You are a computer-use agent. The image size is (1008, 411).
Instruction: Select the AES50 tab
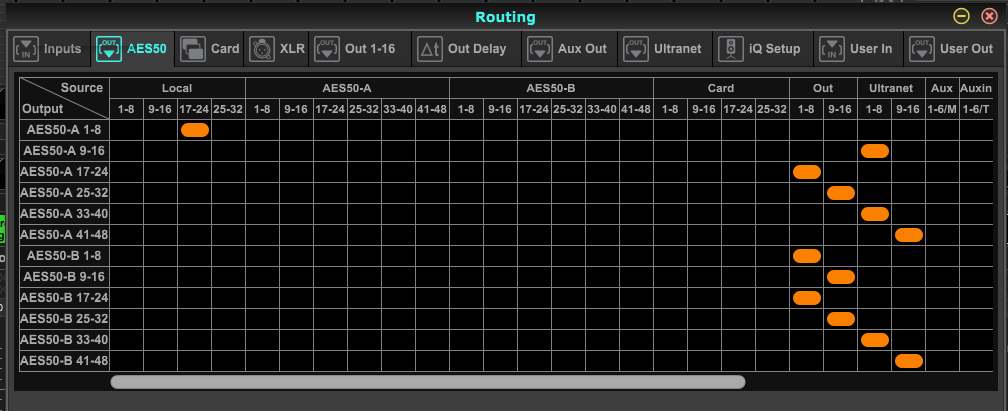132,49
